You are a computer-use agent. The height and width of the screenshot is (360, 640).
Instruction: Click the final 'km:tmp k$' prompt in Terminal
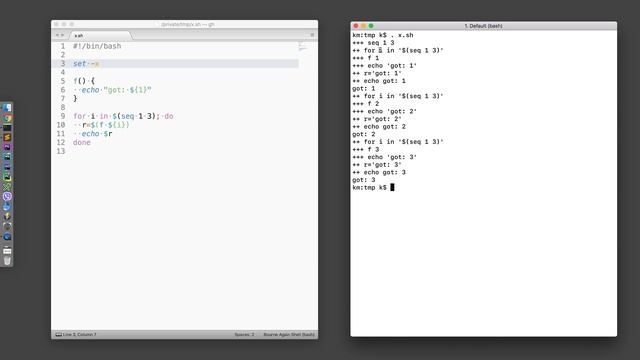pyautogui.click(x=369, y=187)
